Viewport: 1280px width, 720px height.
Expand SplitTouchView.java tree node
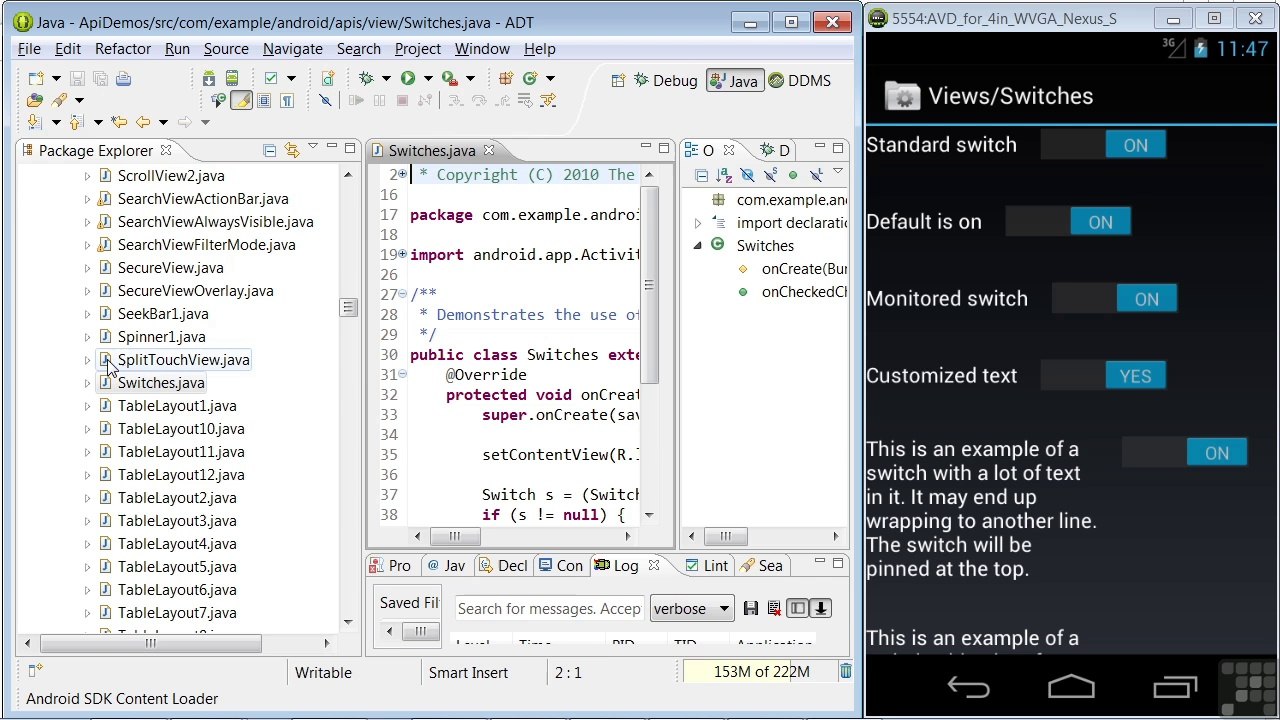[87, 360]
